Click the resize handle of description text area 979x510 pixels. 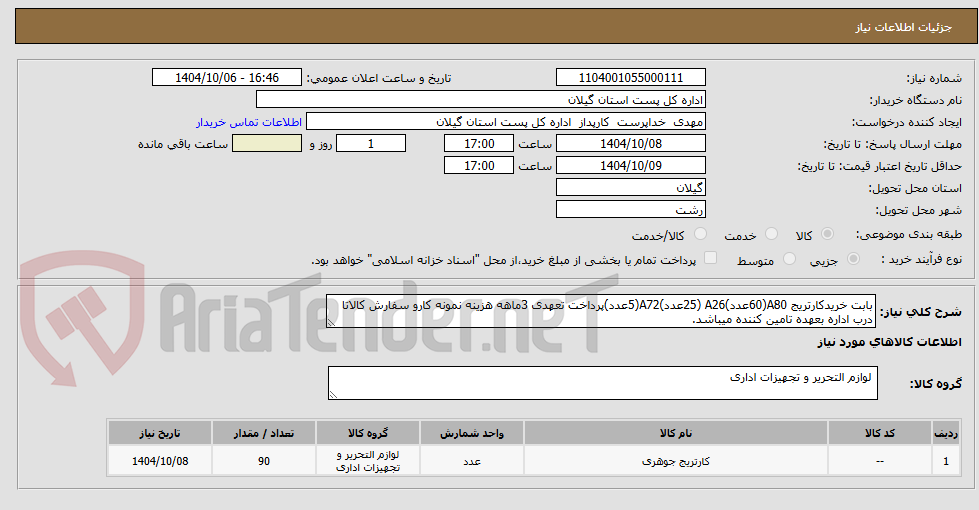tap(332, 323)
